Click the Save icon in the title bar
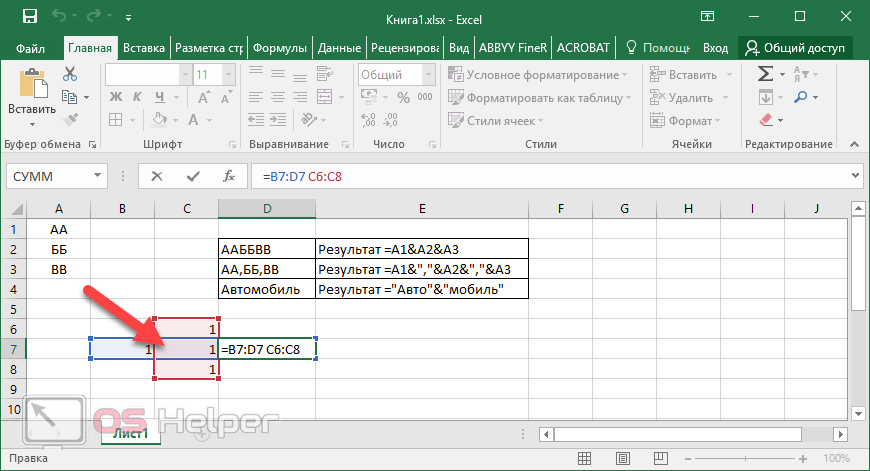Image resolution: width=870 pixels, height=471 pixels. (29, 17)
